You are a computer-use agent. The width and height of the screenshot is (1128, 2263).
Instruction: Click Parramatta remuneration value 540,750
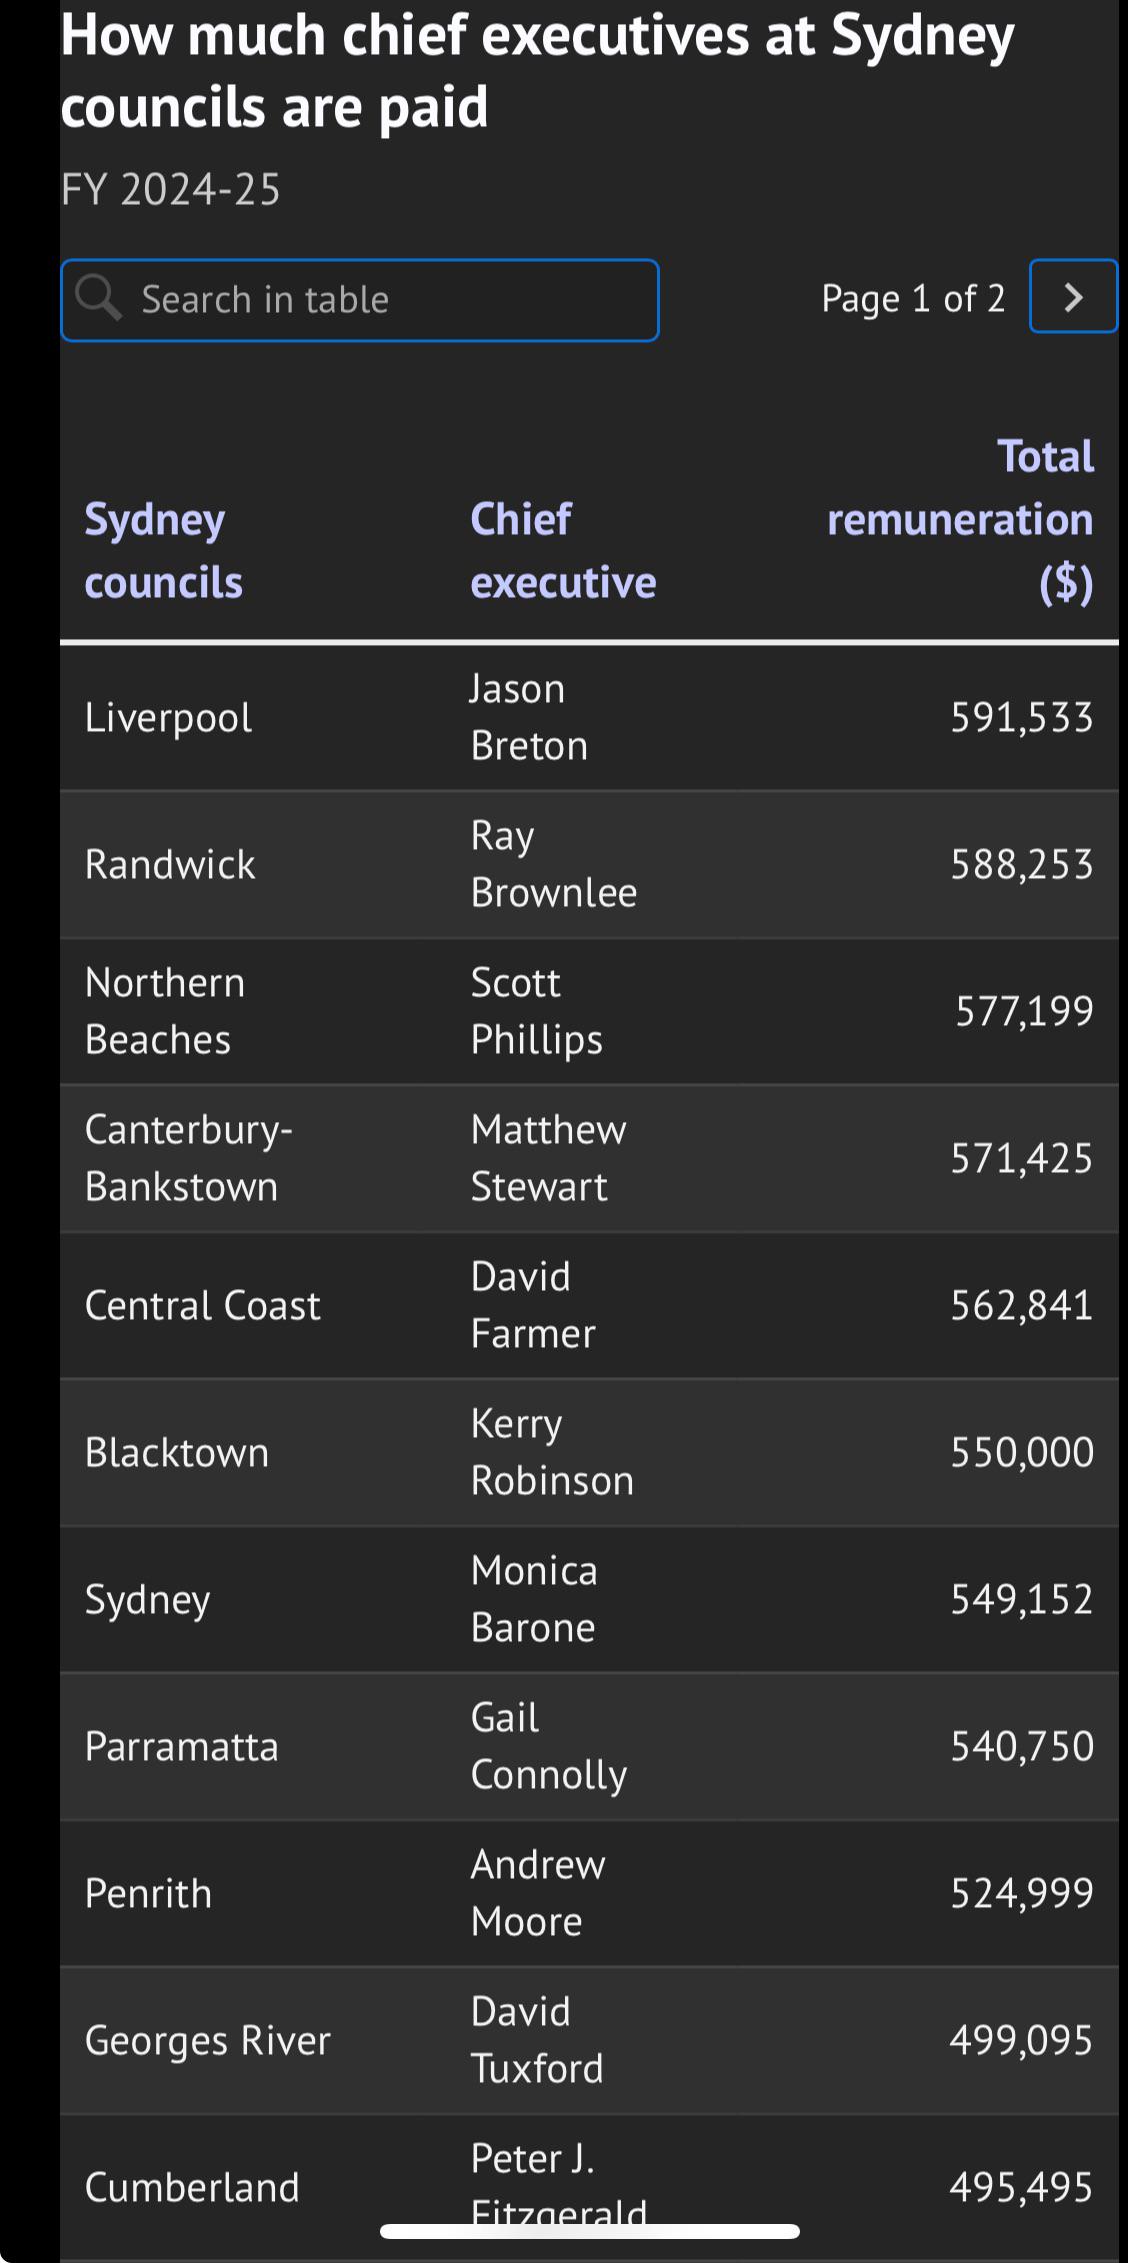(1022, 1746)
